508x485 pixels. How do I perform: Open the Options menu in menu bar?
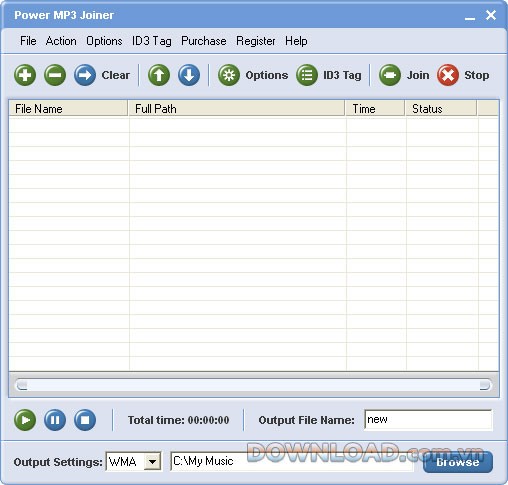coord(104,41)
